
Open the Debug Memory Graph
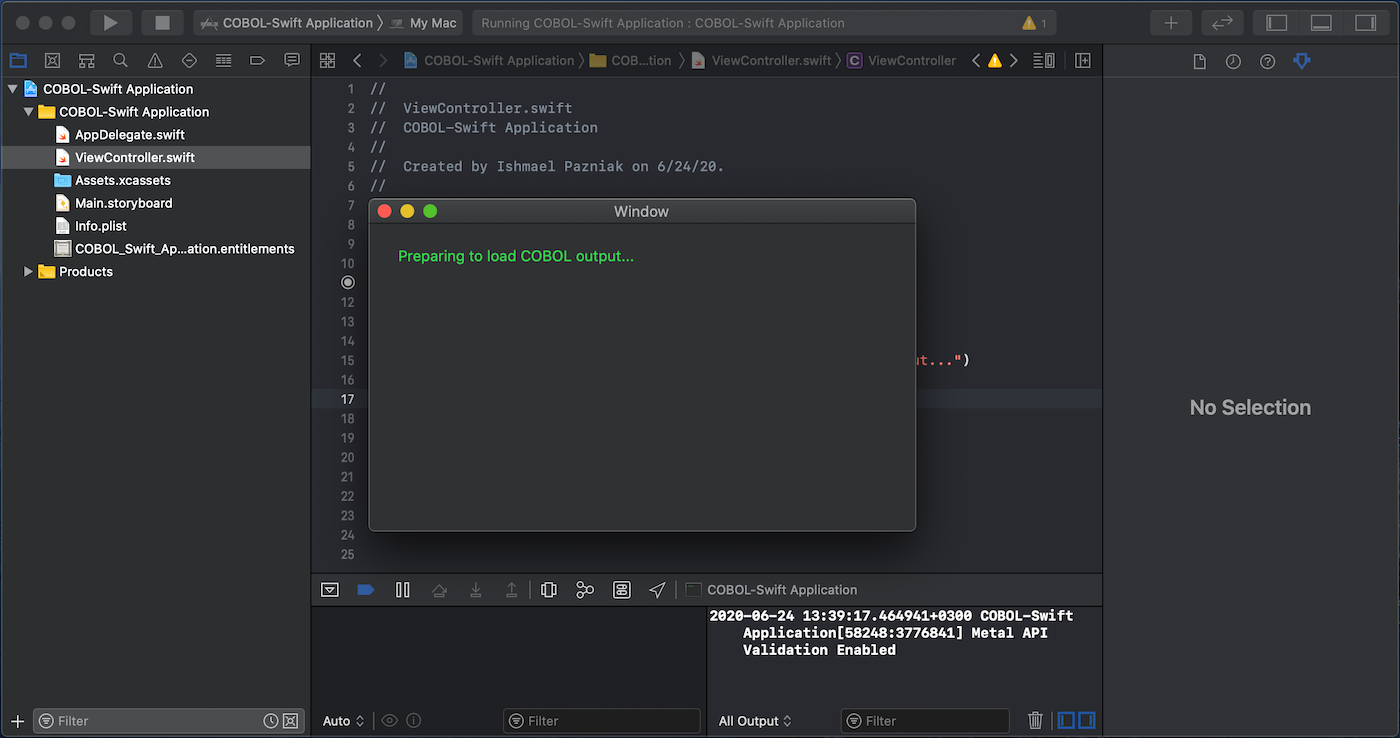click(585, 590)
